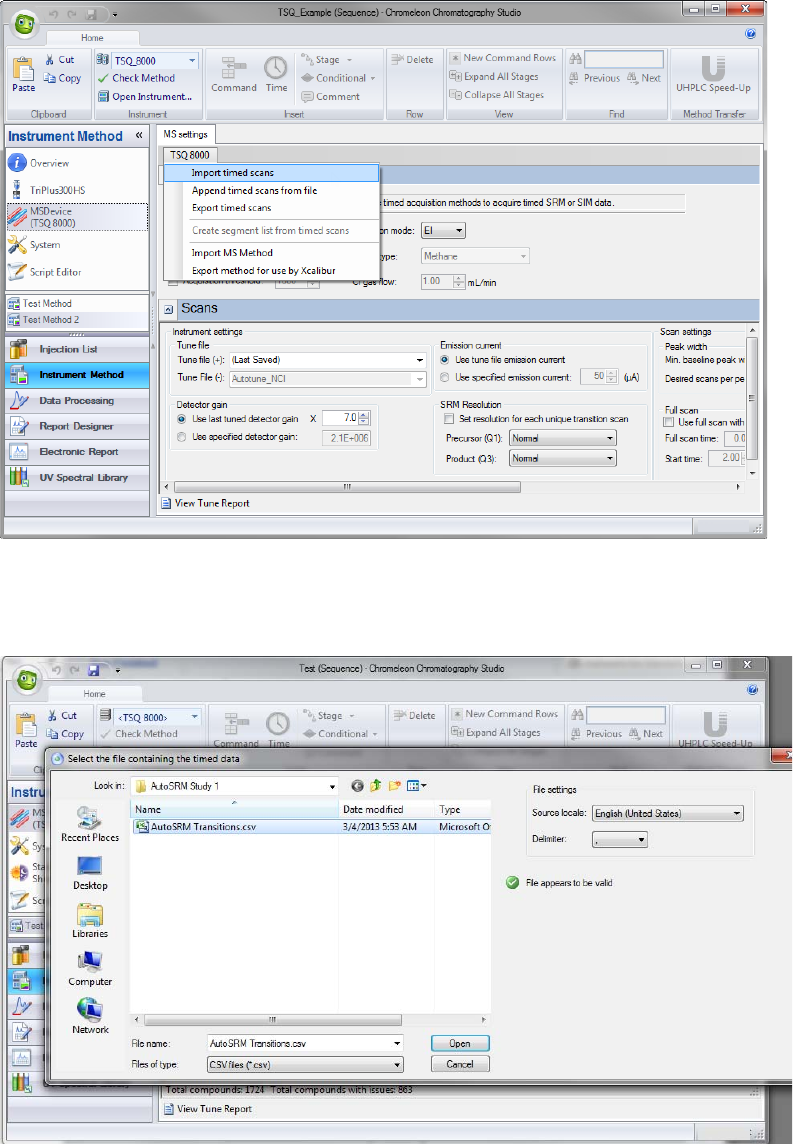Click UHPLC Speed-Up in top window
Image resolution: width=793 pixels, height=1144 pixels.
(713, 74)
